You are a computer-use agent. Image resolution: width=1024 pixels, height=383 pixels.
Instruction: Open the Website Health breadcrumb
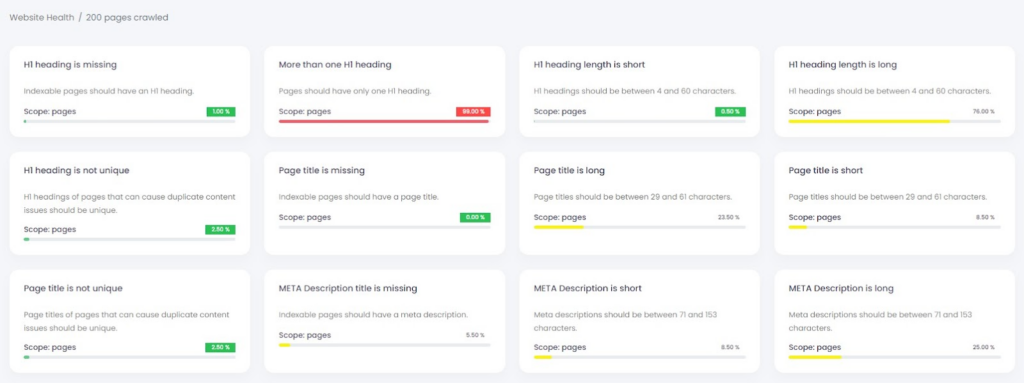(x=40, y=18)
